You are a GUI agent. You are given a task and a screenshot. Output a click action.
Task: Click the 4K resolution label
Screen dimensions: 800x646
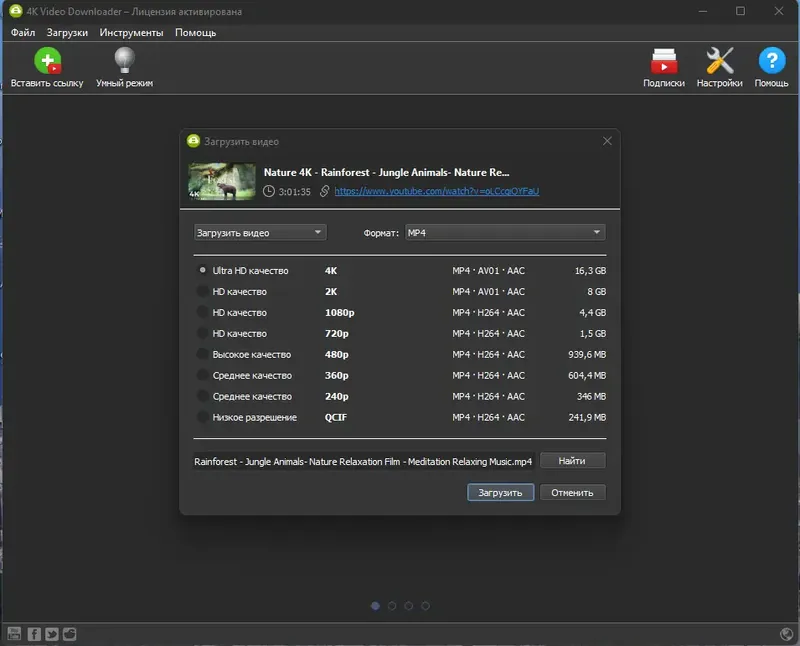331,270
